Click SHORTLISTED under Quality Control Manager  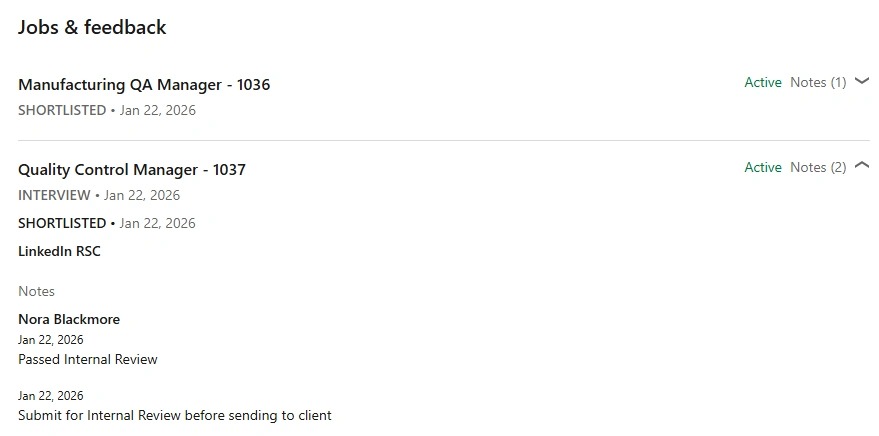tap(62, 223)
